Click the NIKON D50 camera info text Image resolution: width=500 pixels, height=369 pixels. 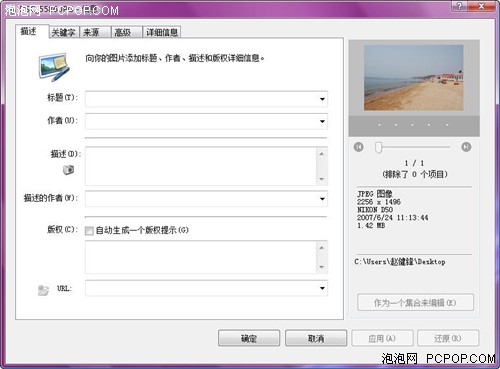pos(375,210)
